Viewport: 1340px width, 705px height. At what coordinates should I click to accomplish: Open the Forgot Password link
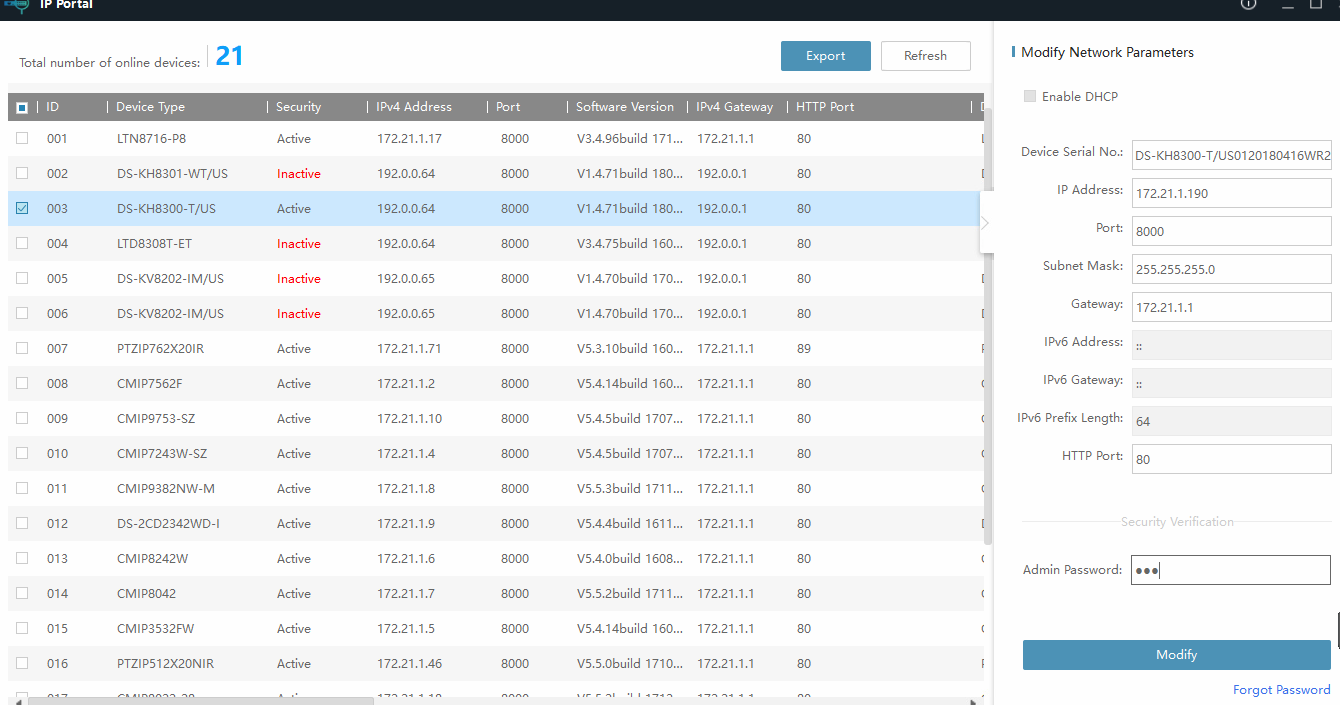tap(1281, 690)
